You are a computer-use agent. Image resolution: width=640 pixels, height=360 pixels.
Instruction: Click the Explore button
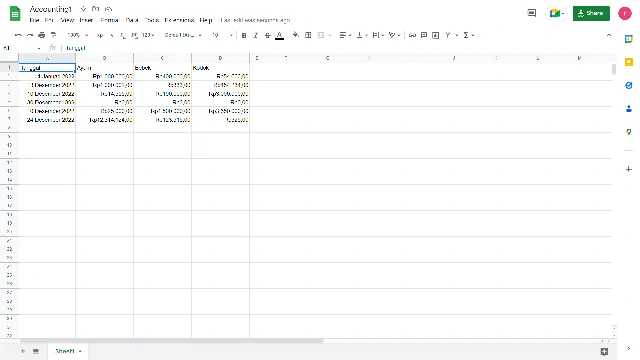pos(604,351)
